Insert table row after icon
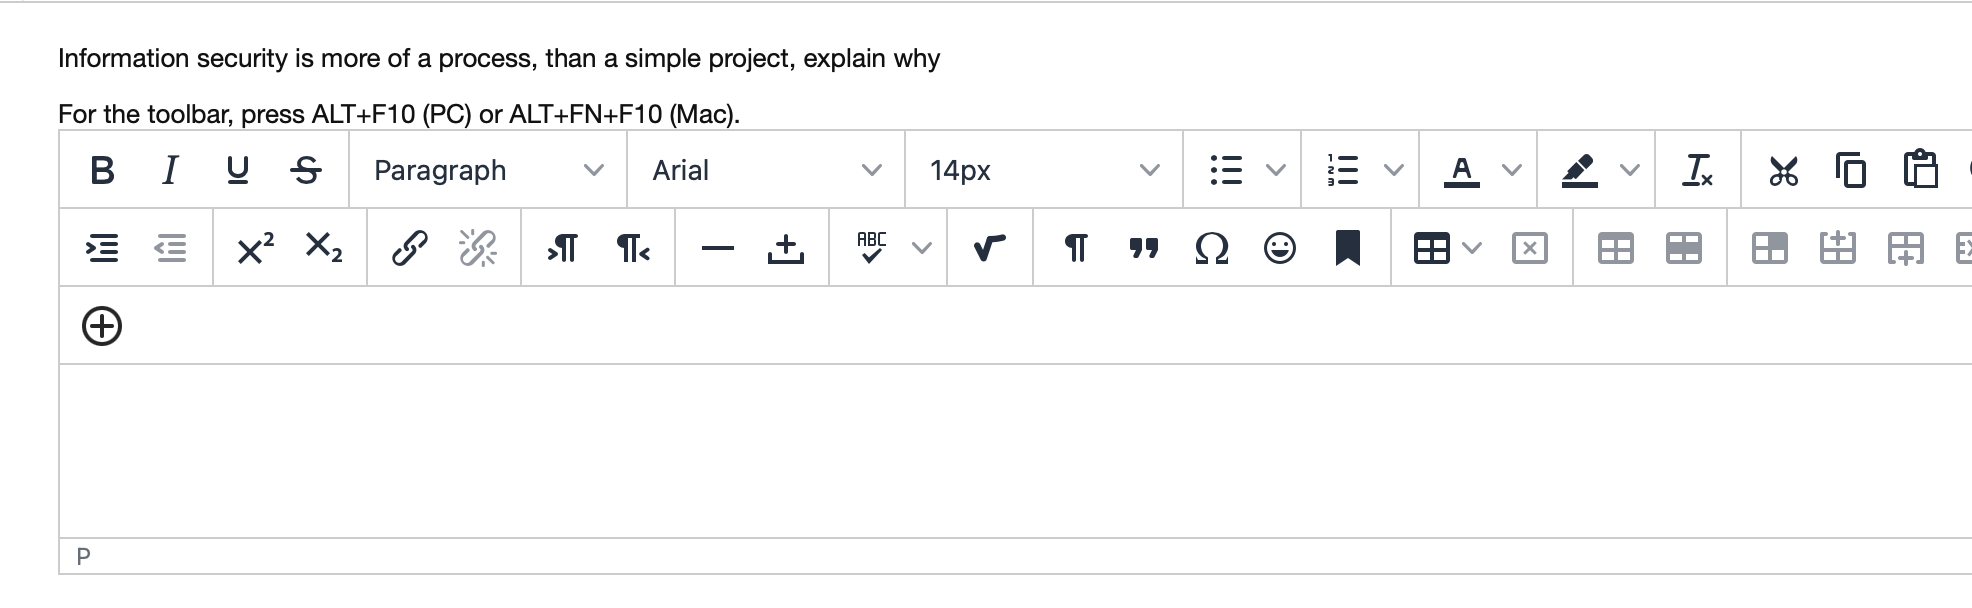The width and height of the screenshot is (1972, 608). [1906, 248]
